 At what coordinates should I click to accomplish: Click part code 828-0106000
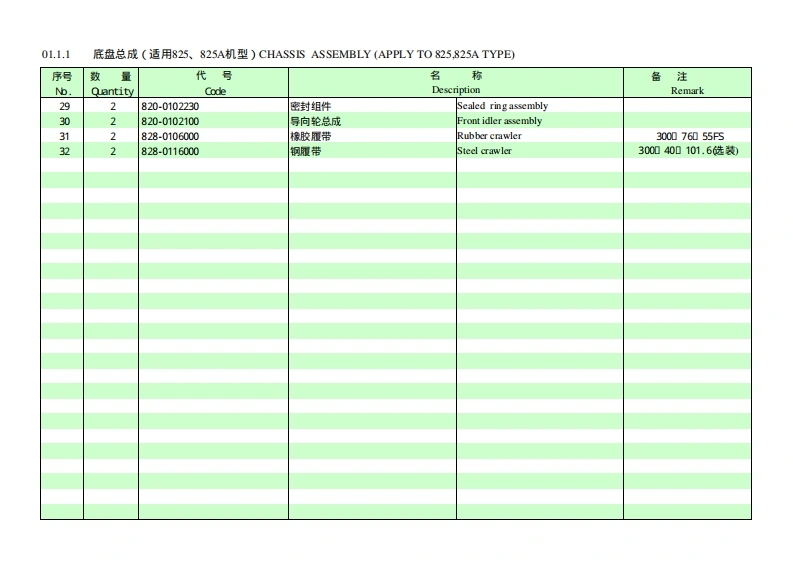[170, 136]
